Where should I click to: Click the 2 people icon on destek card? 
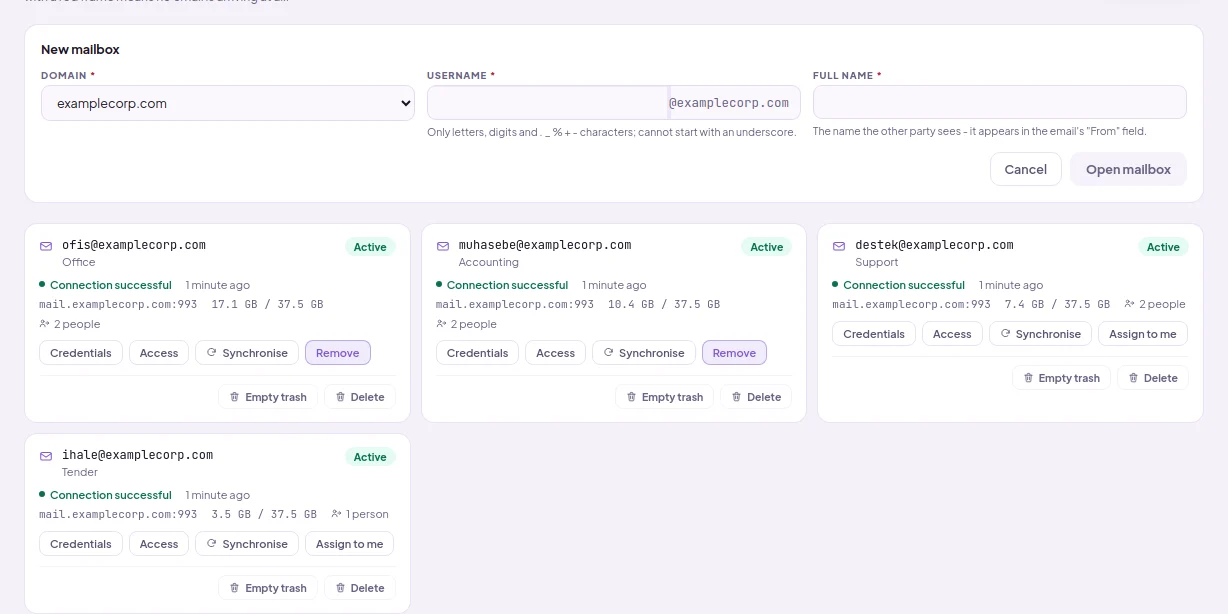point(1129,304)
